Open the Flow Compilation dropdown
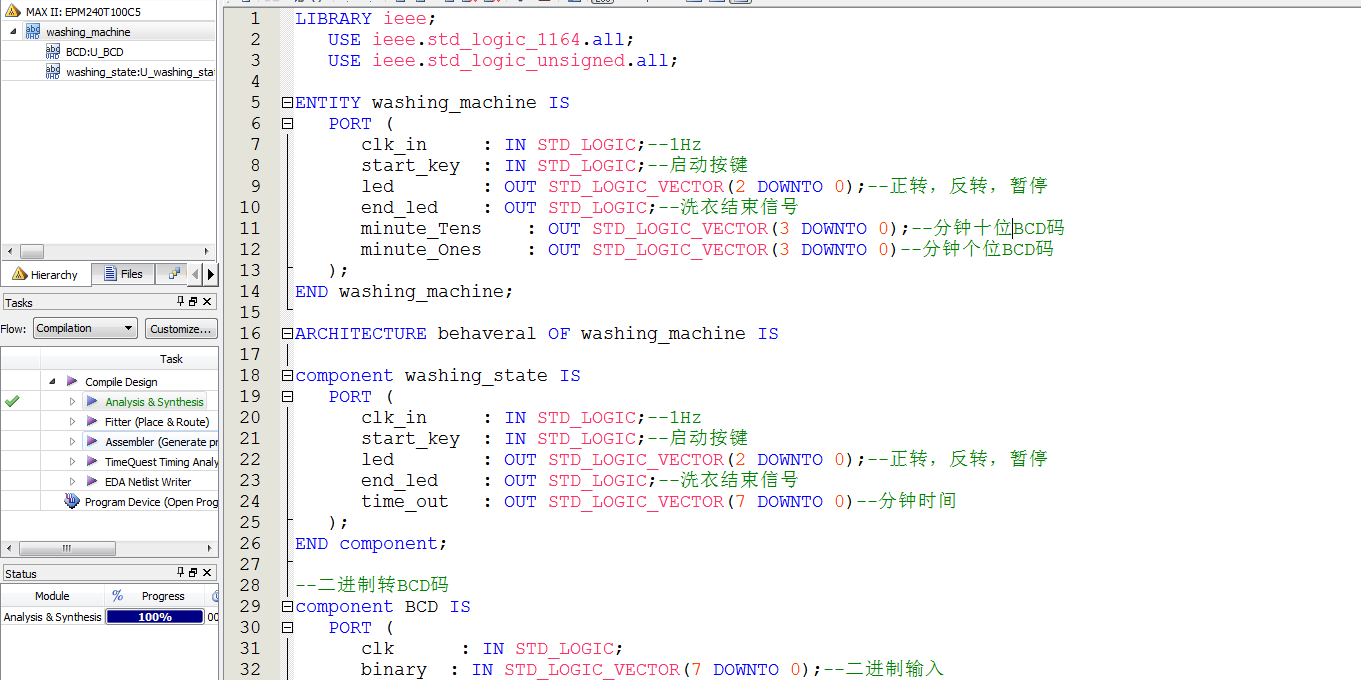Viewport: 1361px width, 680px height. pos(85,328)
